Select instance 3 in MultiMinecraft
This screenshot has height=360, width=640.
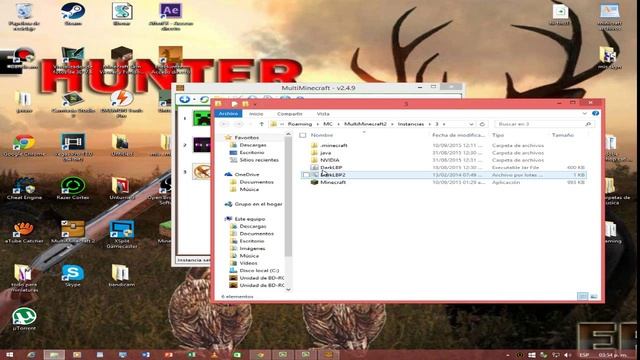[201, 171]
